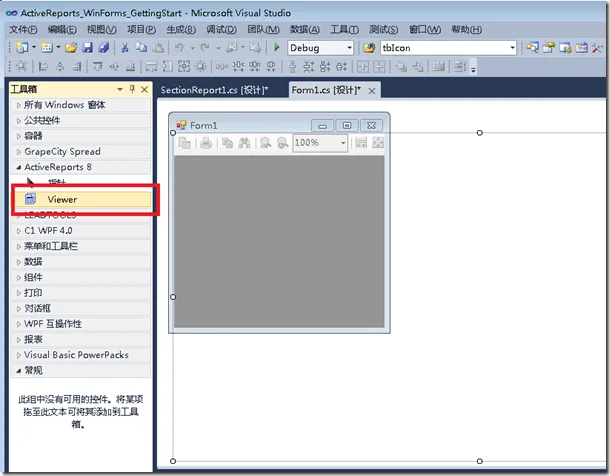Click the binoculars find icon in viewer
Viewport: 610px width, 476px height.
[243, 143]
